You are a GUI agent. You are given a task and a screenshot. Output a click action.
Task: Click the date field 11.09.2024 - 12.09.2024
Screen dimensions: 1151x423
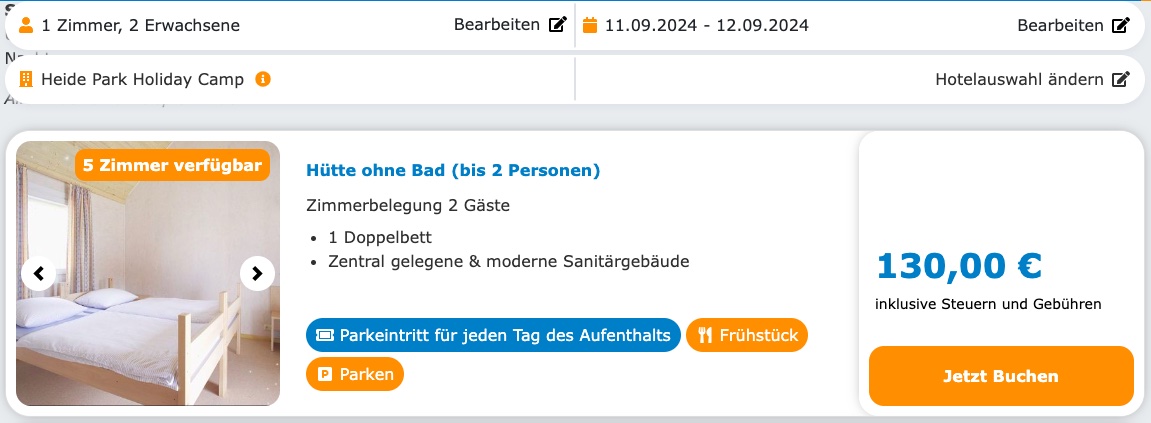point(706,25)
